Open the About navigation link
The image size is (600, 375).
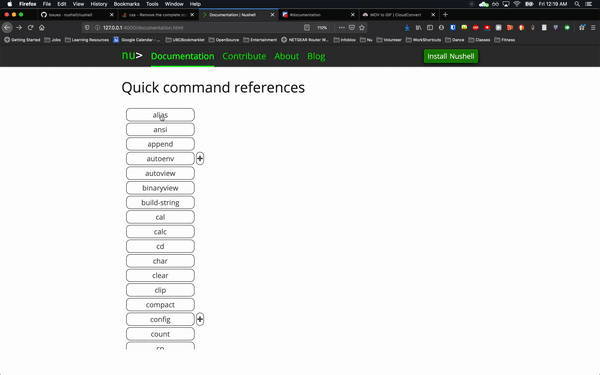click(287, 56)
